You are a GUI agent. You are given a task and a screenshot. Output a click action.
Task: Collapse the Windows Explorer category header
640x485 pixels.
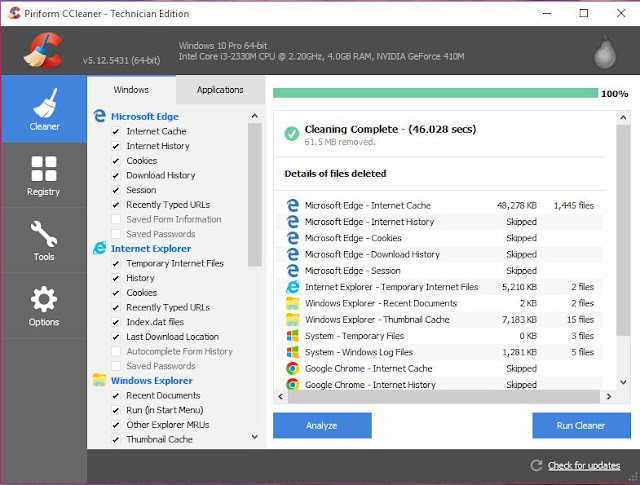[x=151, y=380]
